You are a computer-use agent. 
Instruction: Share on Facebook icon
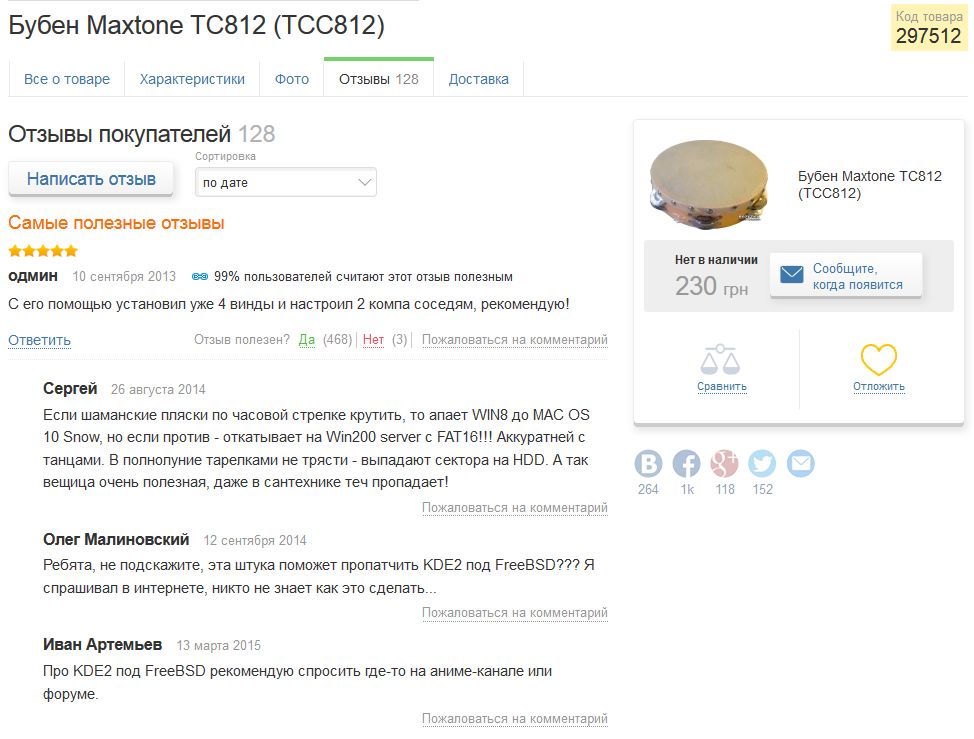(686, 463)
